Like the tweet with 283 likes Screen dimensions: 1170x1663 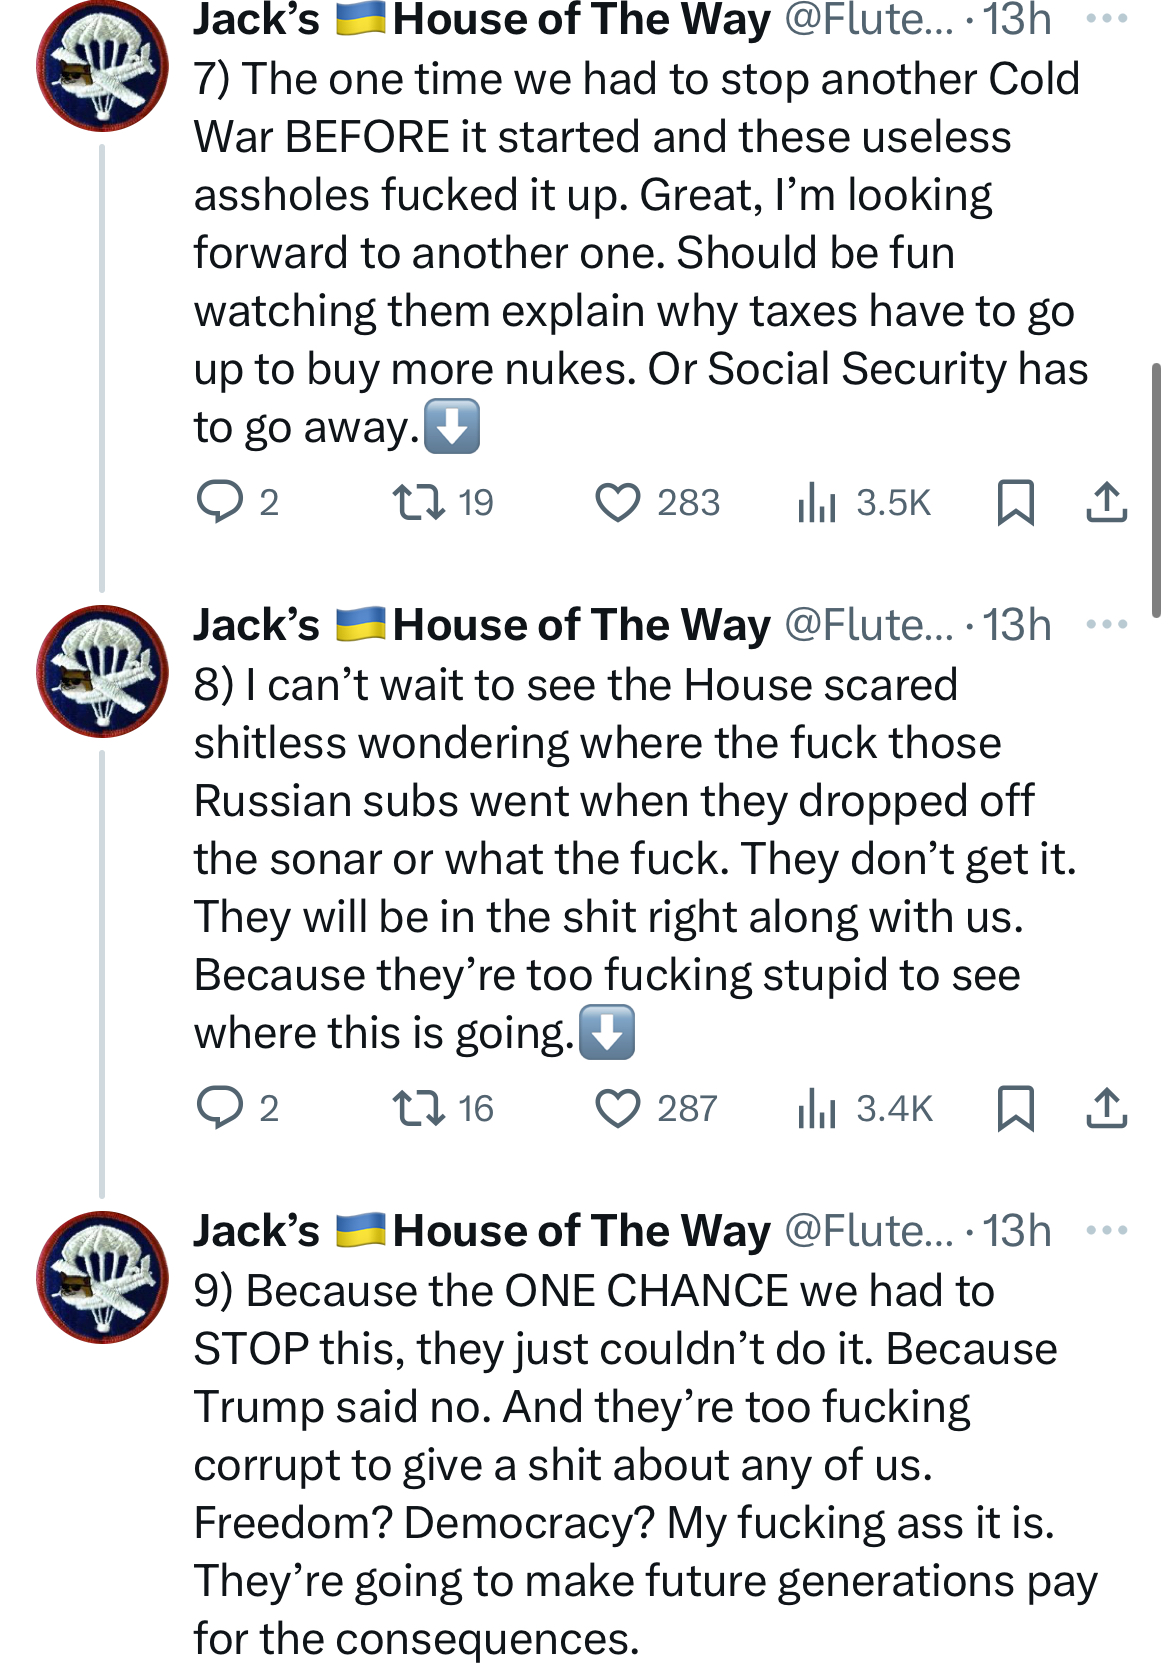pos(618,502)
